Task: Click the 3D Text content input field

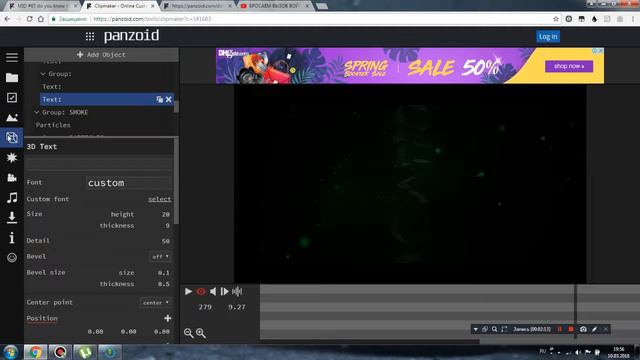Action: (99, 164)
